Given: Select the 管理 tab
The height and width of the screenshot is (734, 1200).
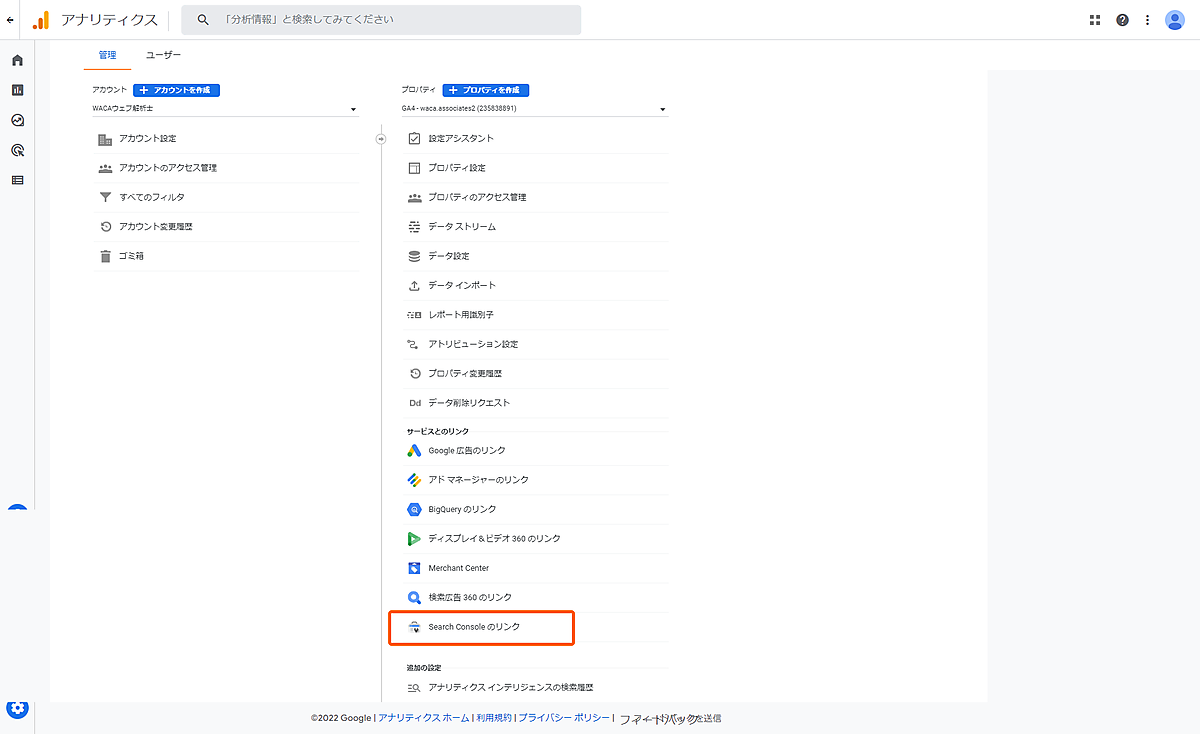Looking at the screenshot, I should tap(107, 55).
